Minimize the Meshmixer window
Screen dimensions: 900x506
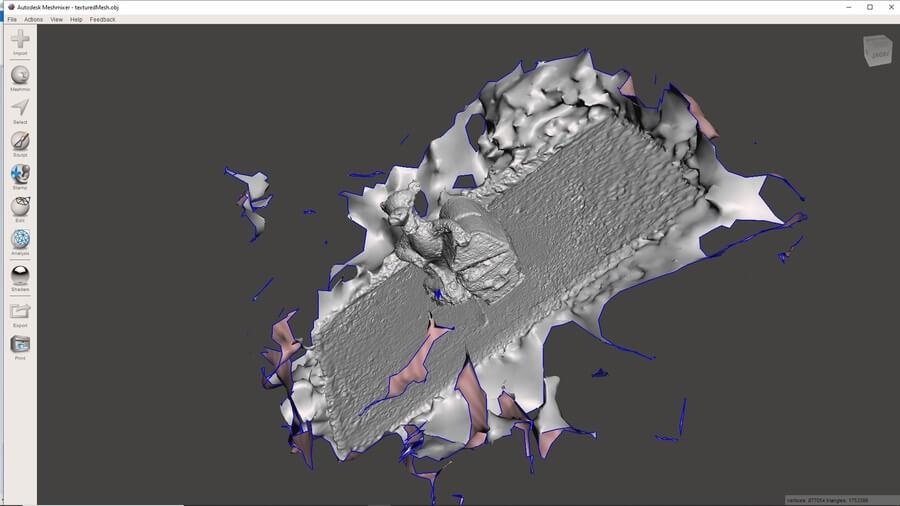click(x=848, y=6)
